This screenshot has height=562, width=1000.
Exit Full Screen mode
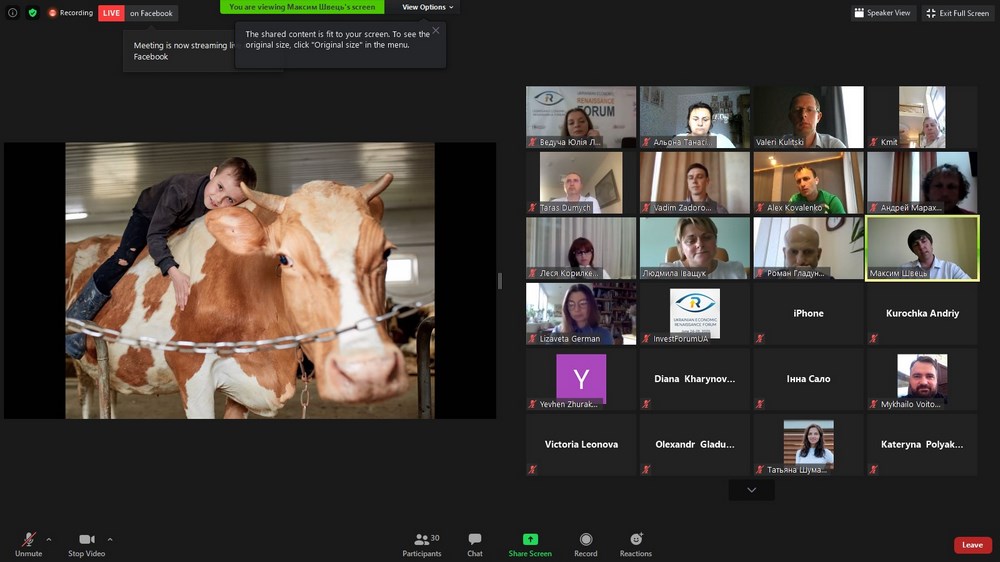click(x=957, y=13)
